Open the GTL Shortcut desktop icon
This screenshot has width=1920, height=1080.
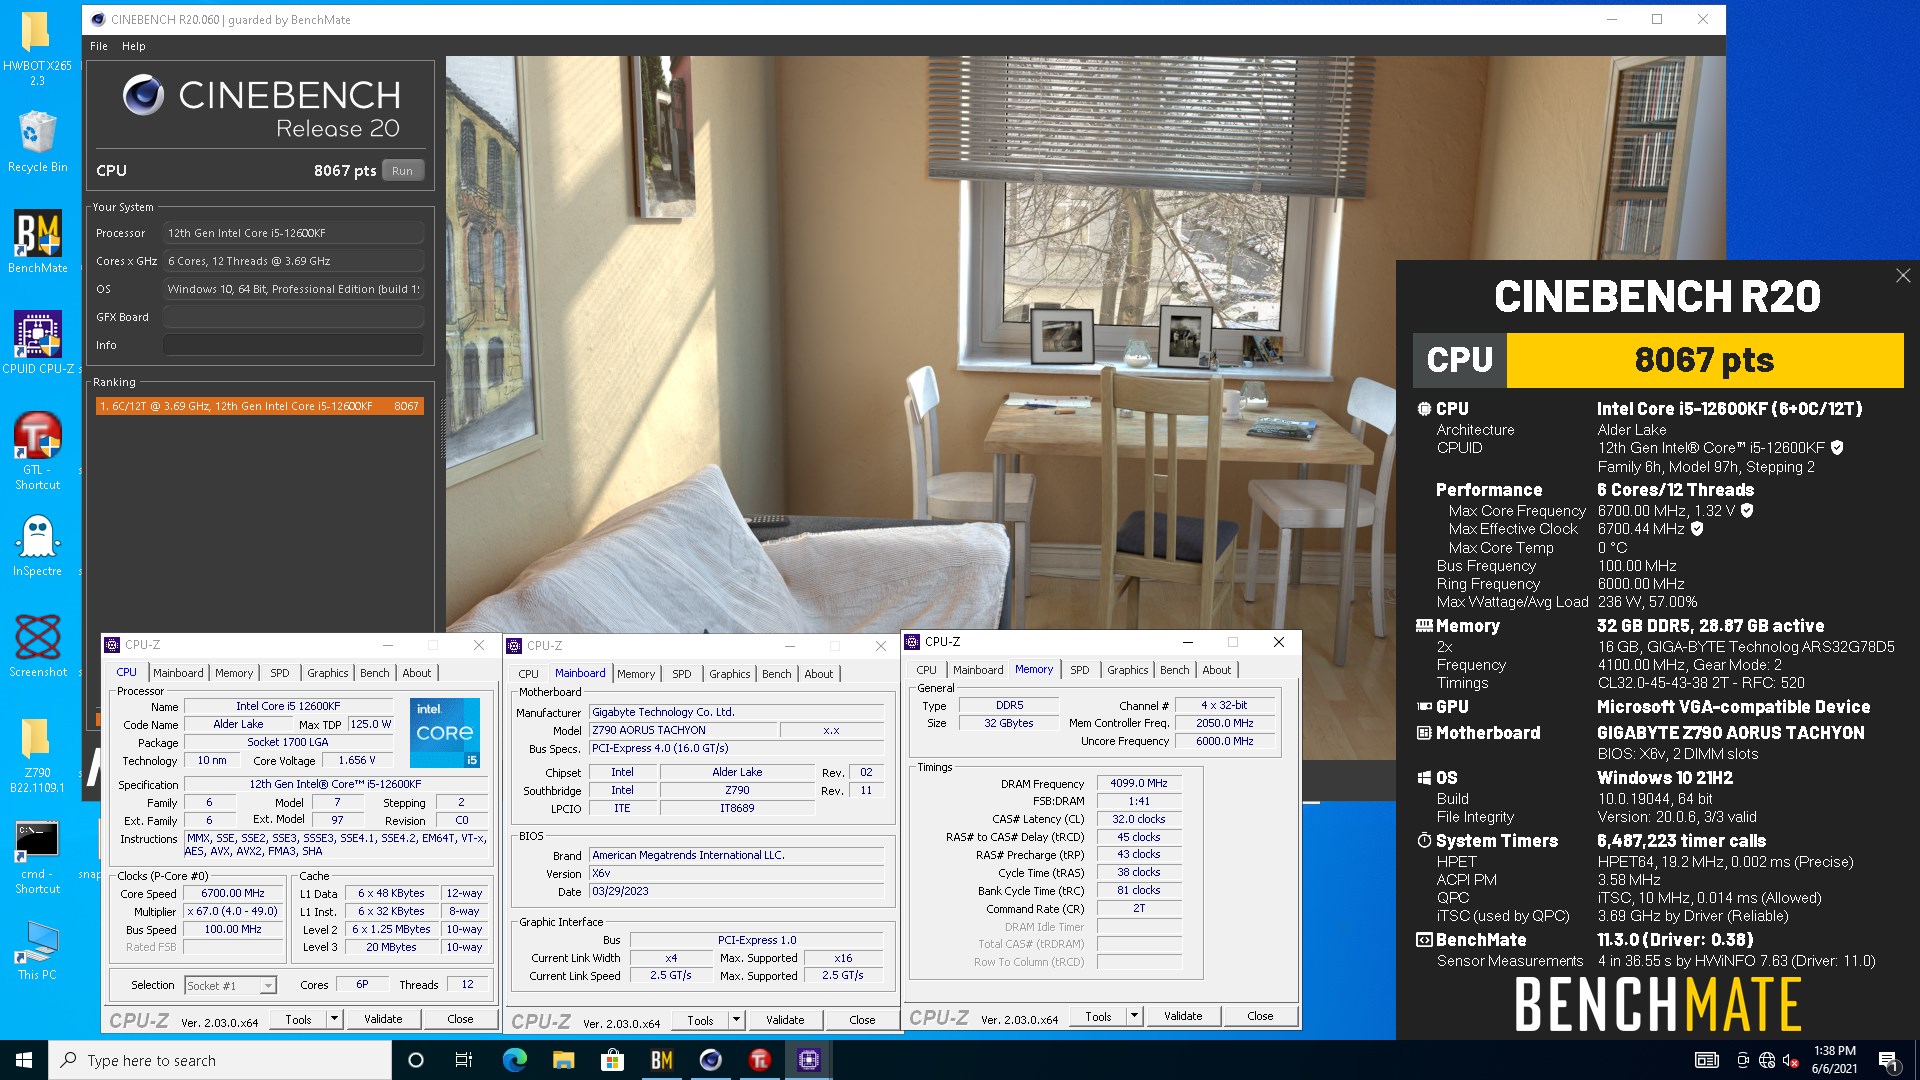37,450
